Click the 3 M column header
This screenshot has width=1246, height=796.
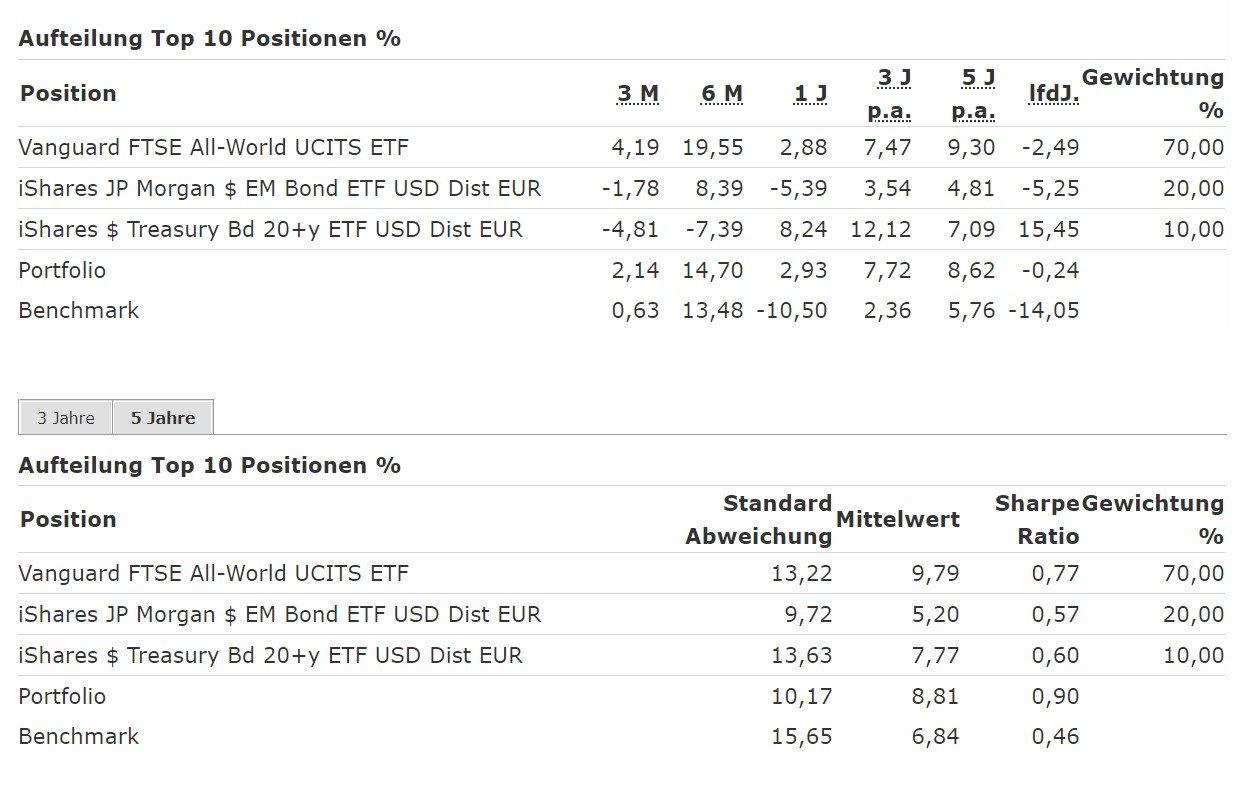click(638, 94)
